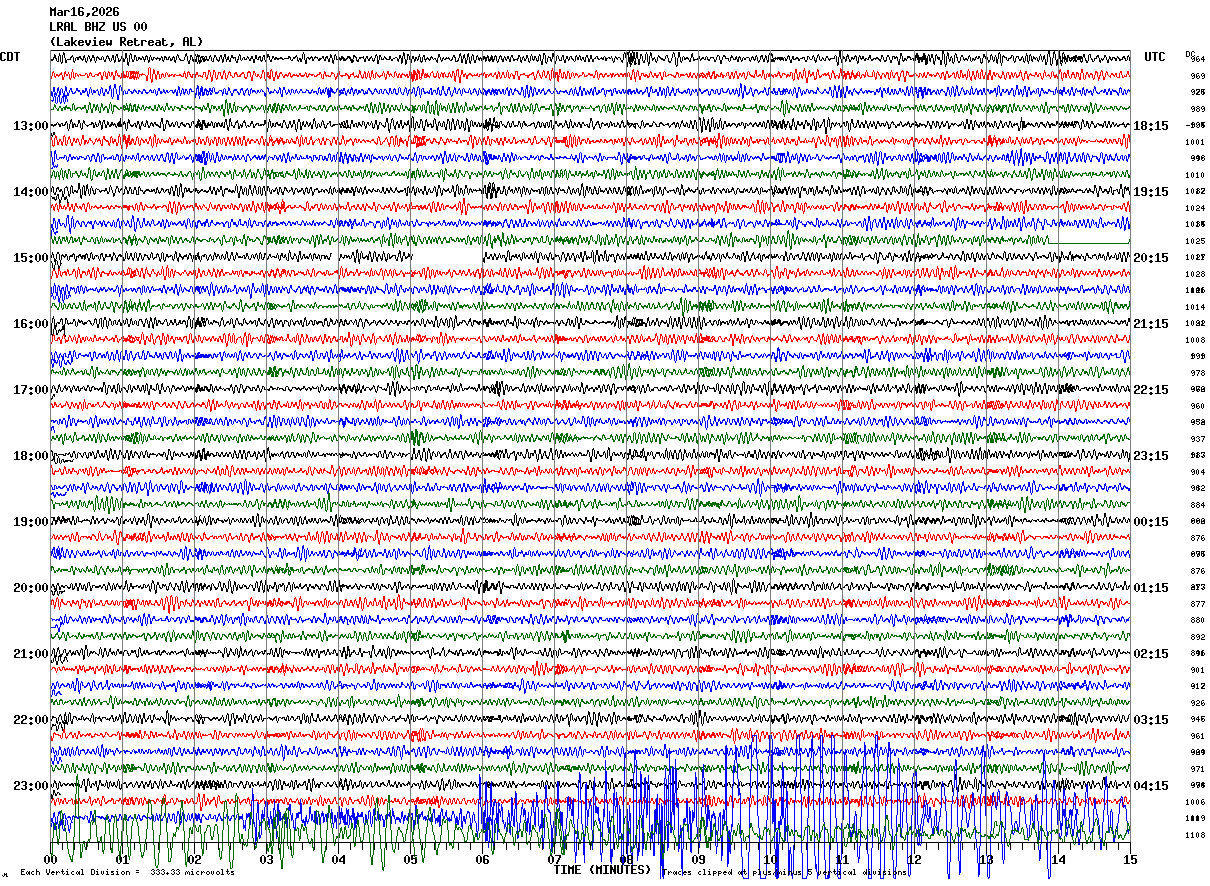1210x886 pixels.
Task: Click the 18:15 UTC time label
Action: click(1151, 126)
